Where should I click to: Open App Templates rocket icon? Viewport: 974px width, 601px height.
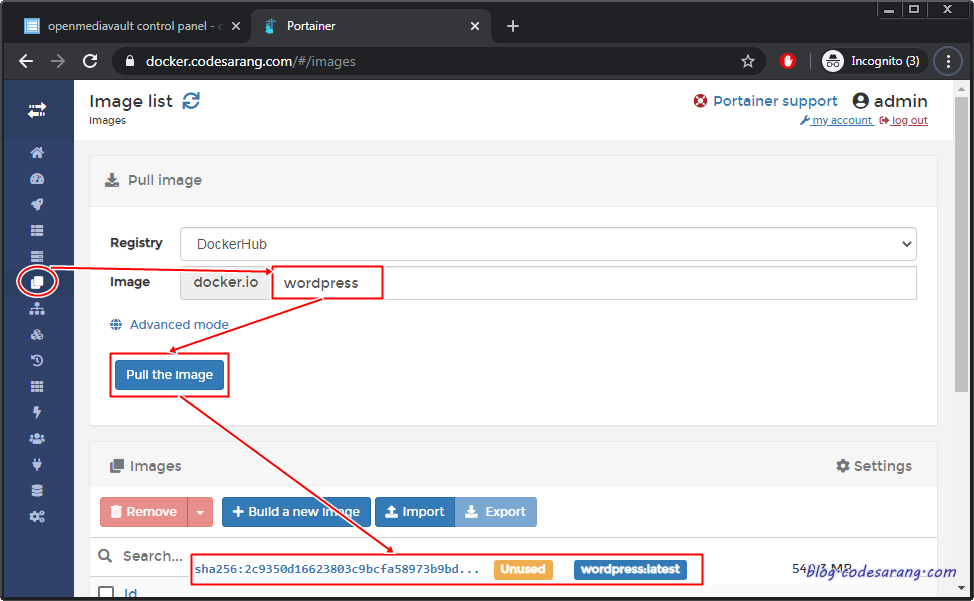pos(37,204)
